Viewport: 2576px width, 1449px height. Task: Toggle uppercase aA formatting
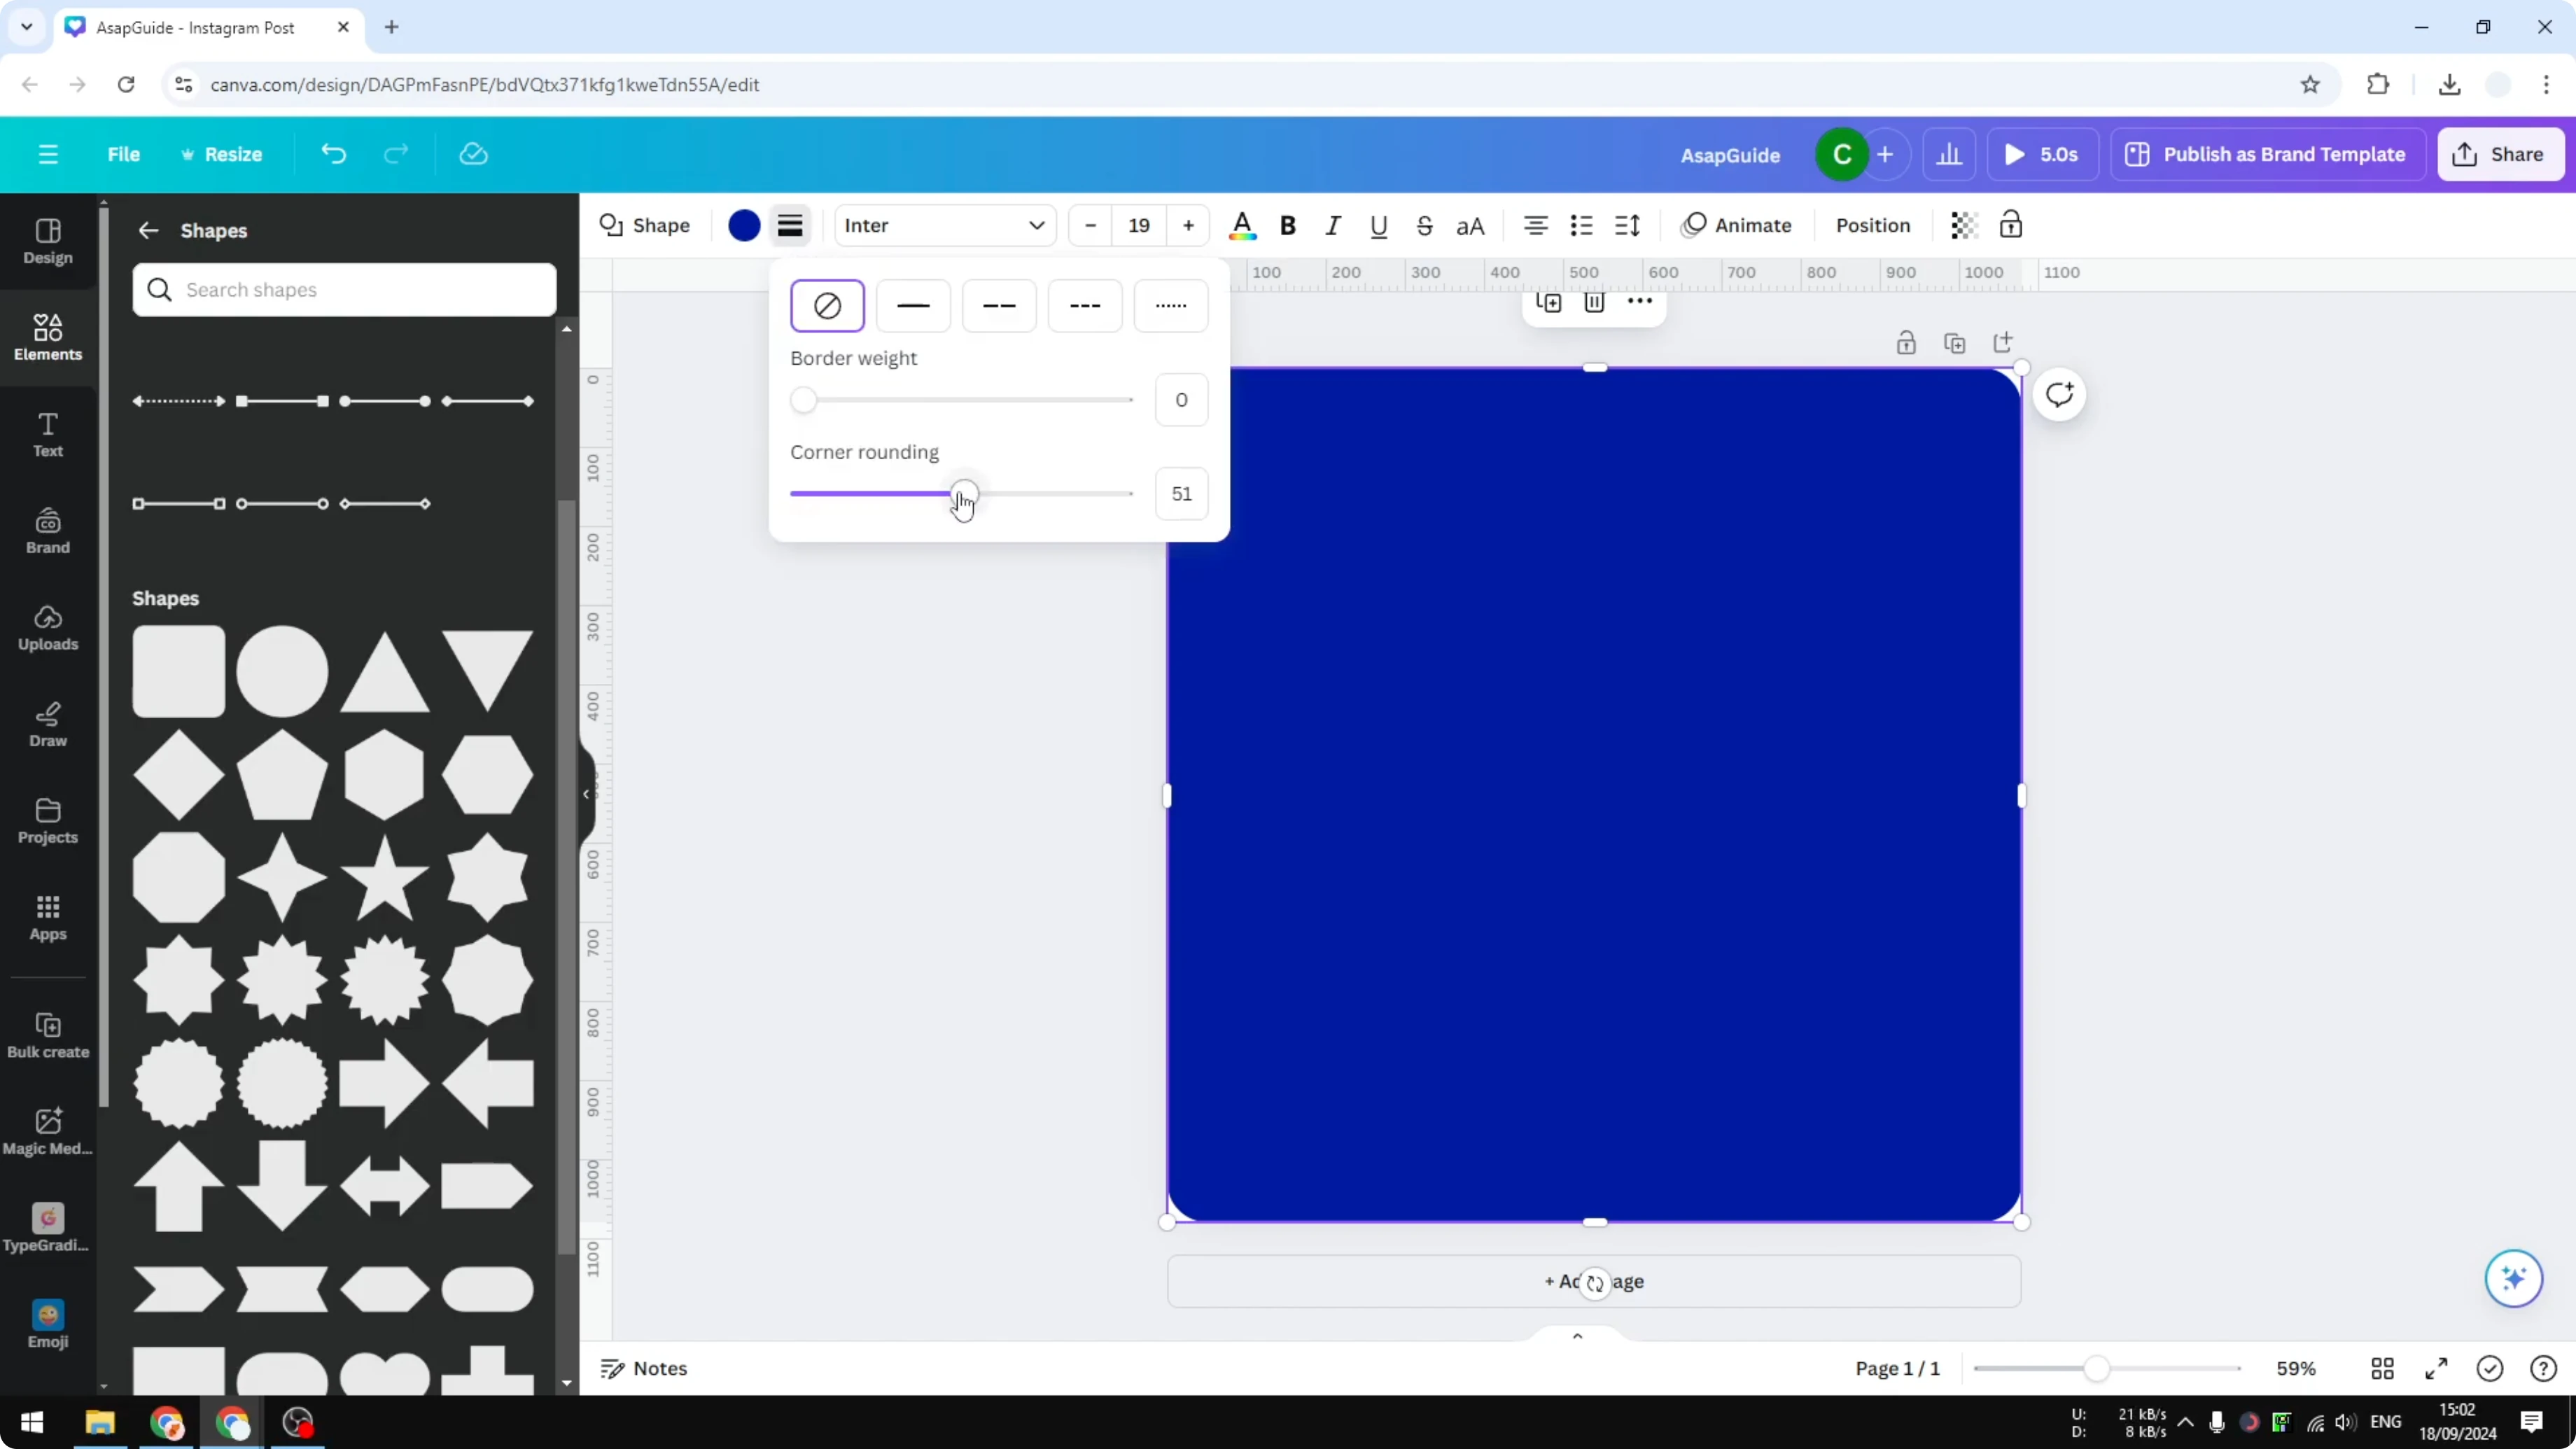1470,225
